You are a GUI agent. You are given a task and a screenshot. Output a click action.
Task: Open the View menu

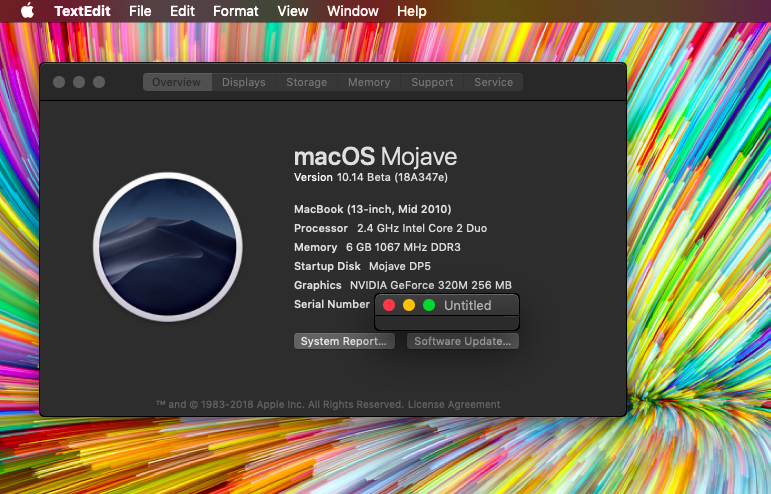pos(293,11)
